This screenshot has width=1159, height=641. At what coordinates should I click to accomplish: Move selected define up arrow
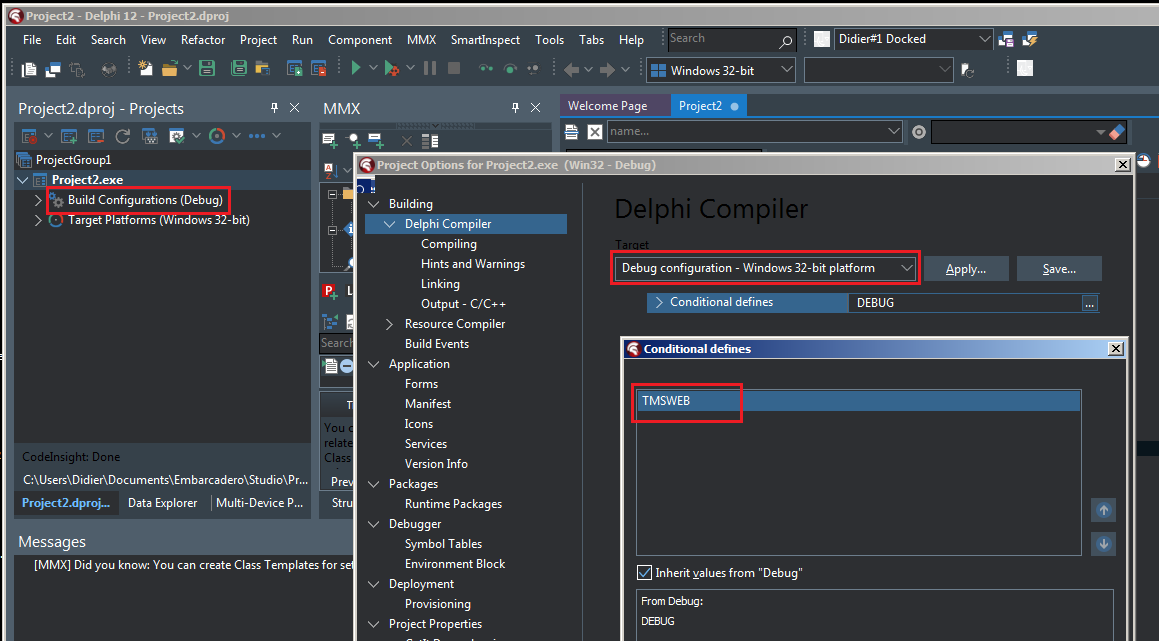(x=1104, y=510)
